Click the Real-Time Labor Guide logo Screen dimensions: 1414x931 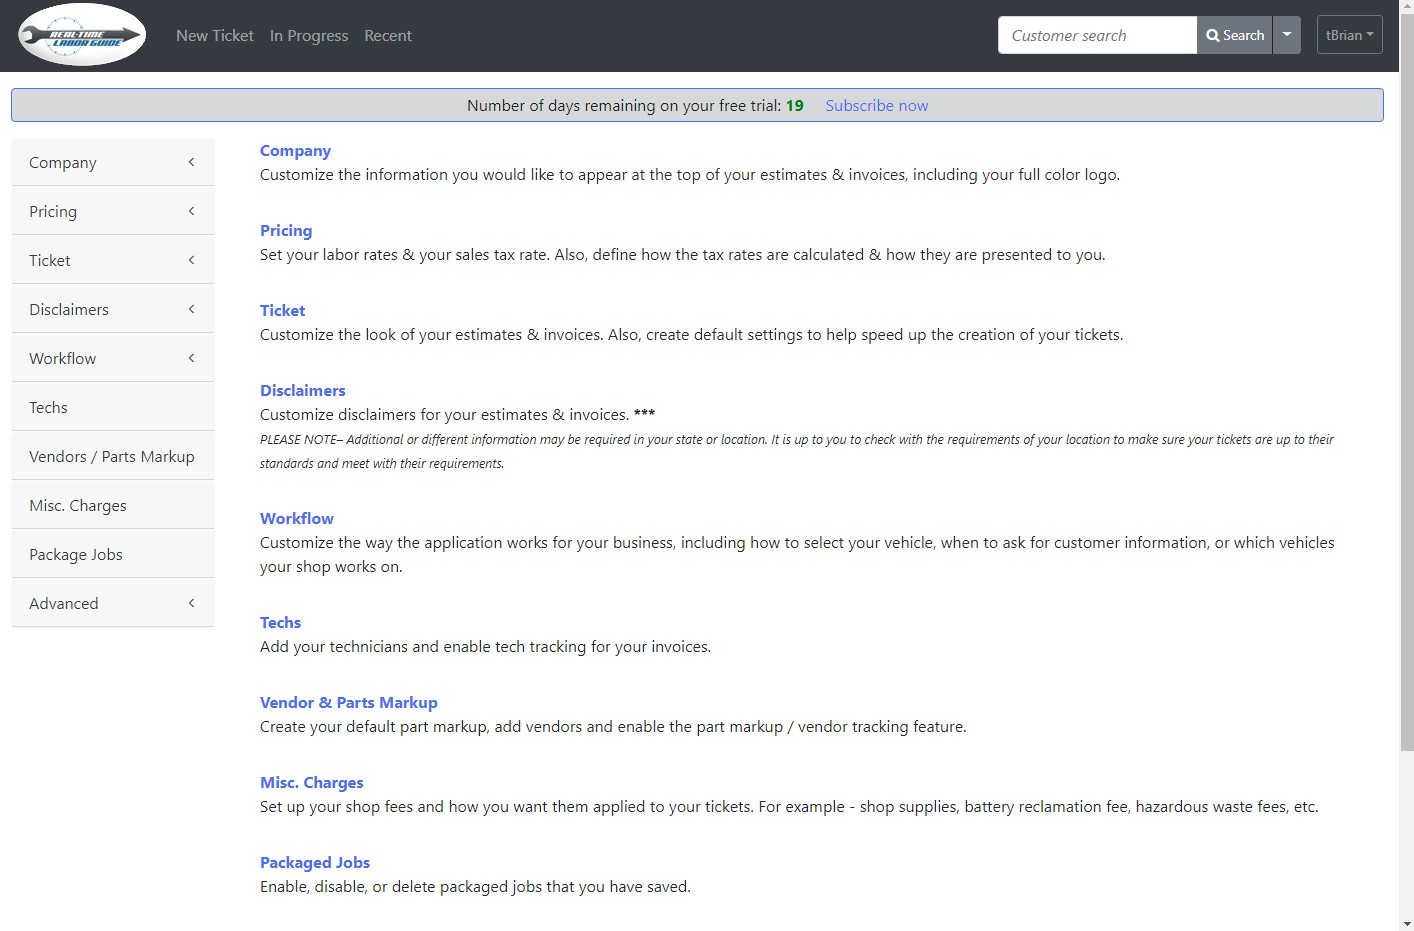point(82,35)
